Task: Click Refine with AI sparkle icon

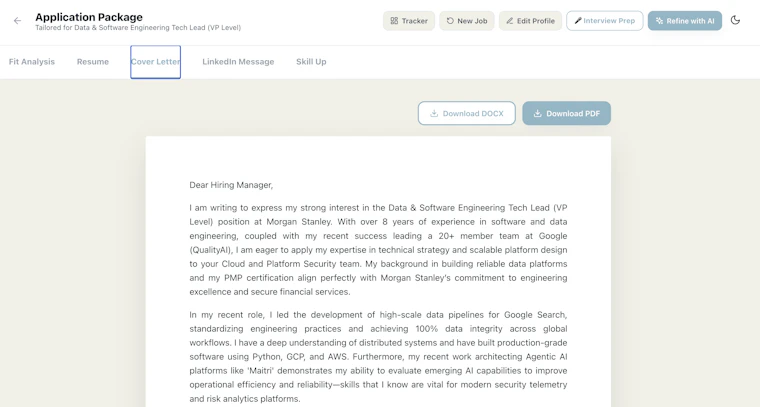Action: pos(659,21)
